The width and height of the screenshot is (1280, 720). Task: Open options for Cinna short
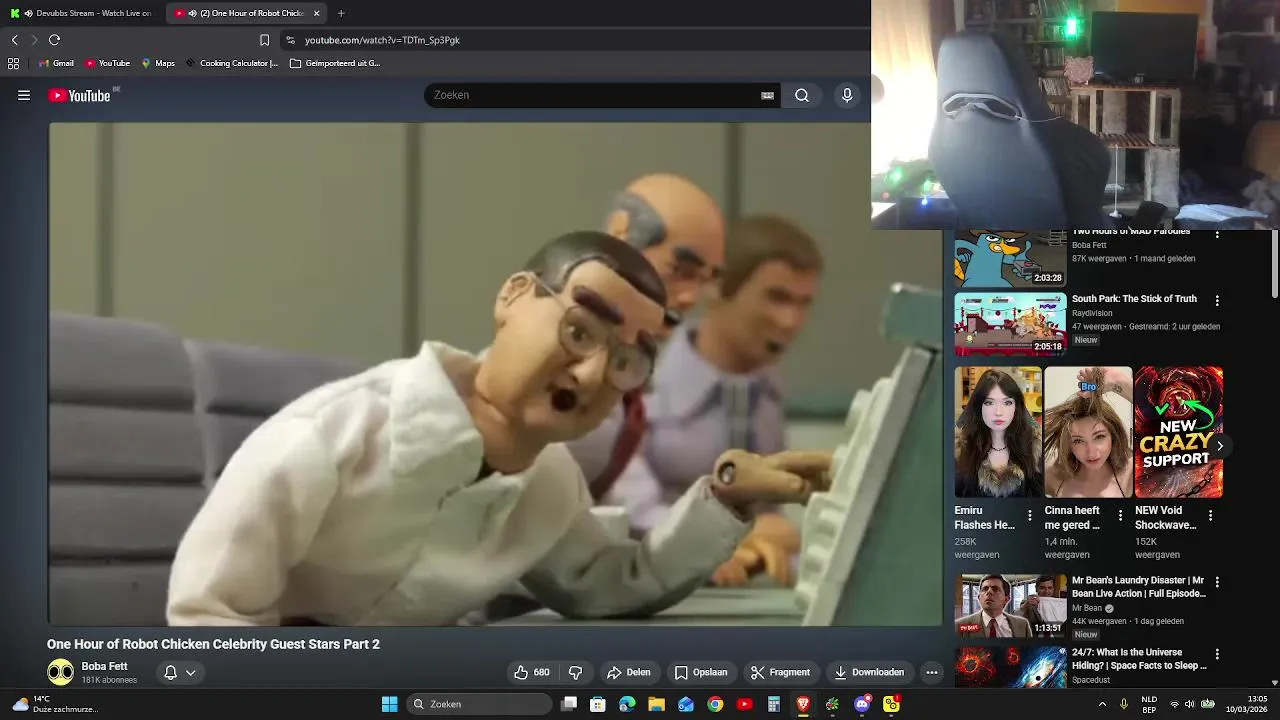(1120, 516)
